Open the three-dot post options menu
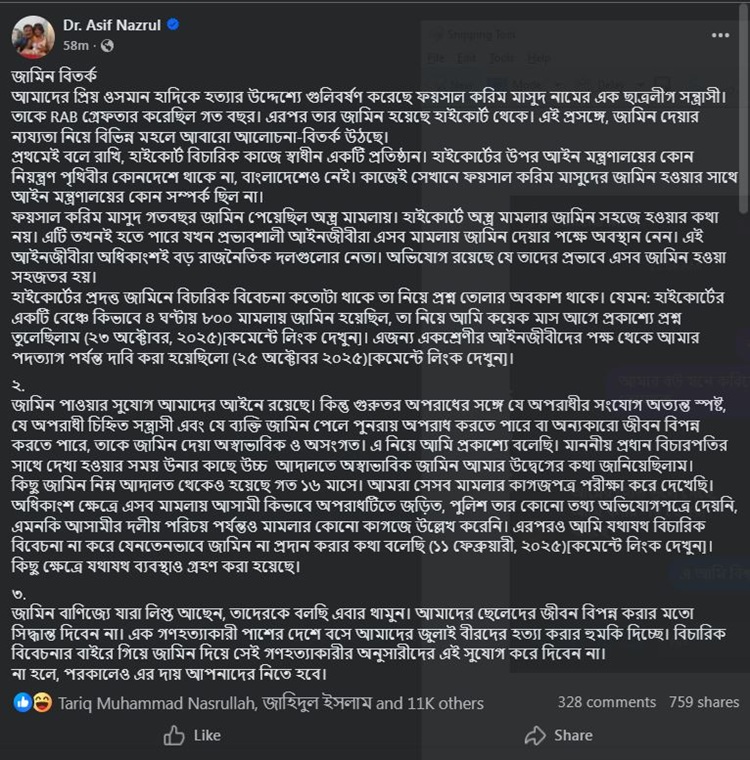 720,35
